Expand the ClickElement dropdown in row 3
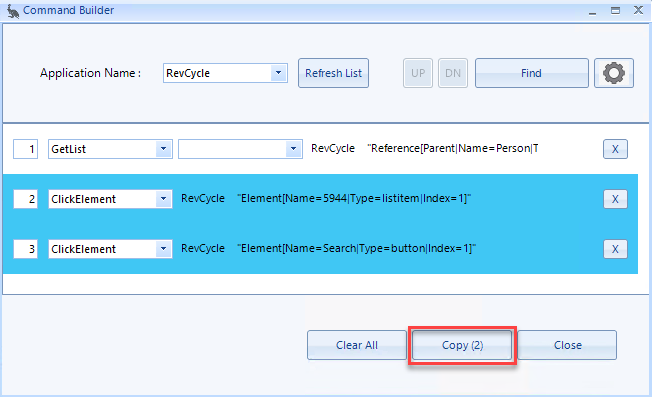This screenshot has width=652, height=397. coord(163,249)
